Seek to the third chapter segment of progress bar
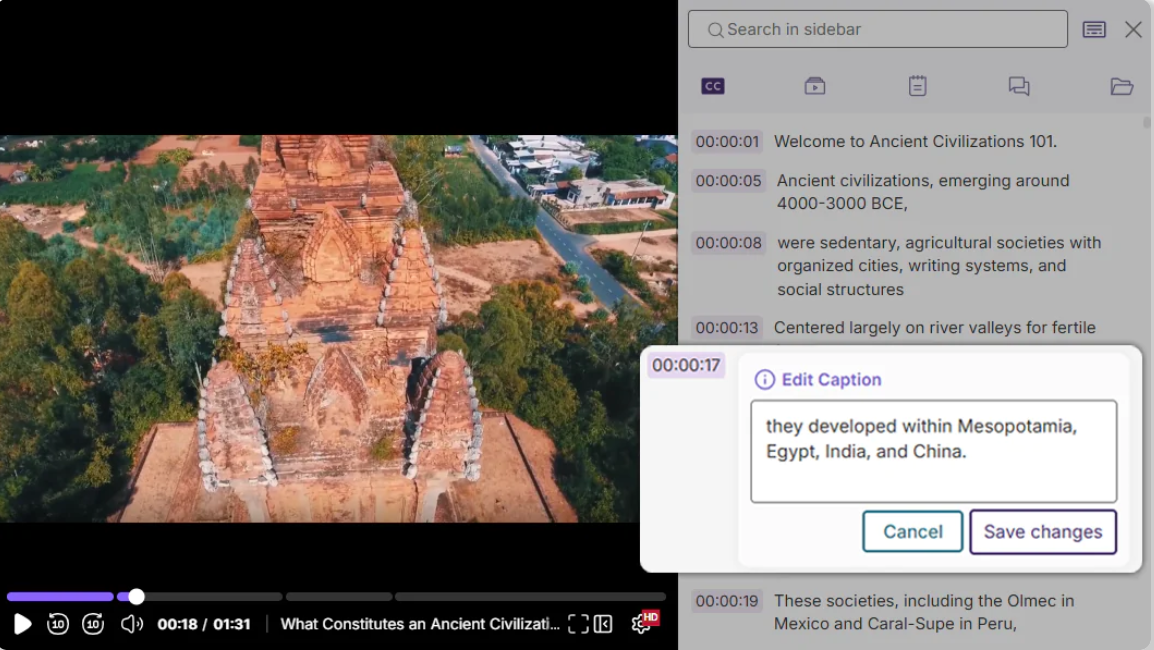This screenshot has width=1154, height=650. coord(339,596)
